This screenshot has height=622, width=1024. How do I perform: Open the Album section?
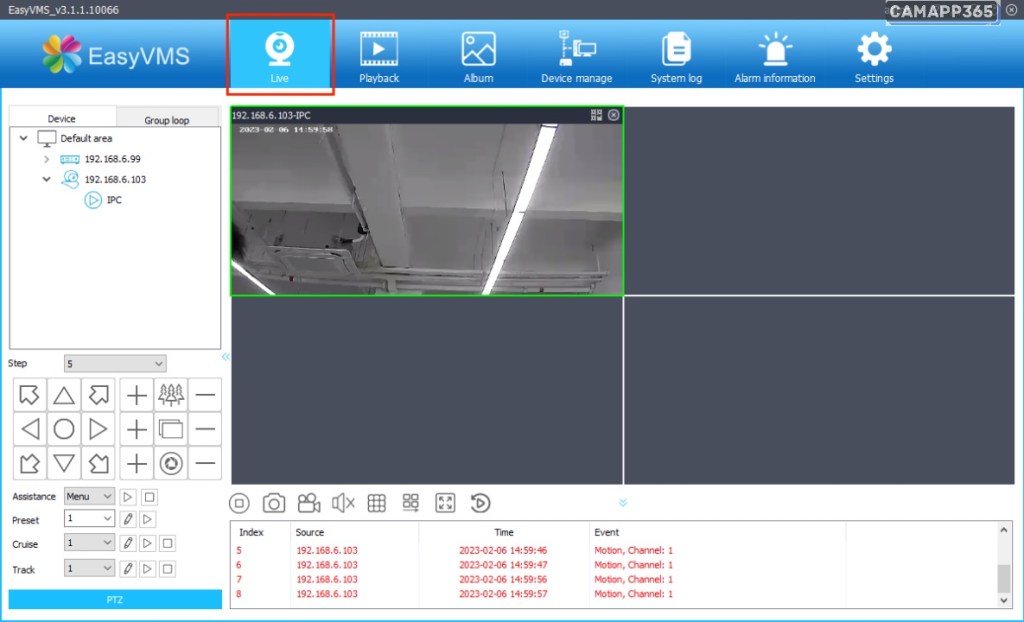coord(478,57)
